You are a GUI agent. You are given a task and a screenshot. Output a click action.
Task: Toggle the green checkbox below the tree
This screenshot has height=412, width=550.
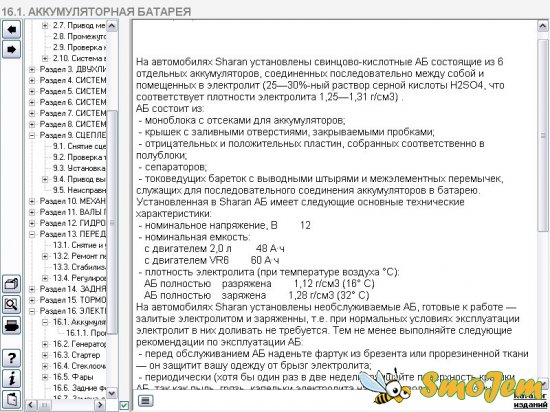(x=124, y=405)
